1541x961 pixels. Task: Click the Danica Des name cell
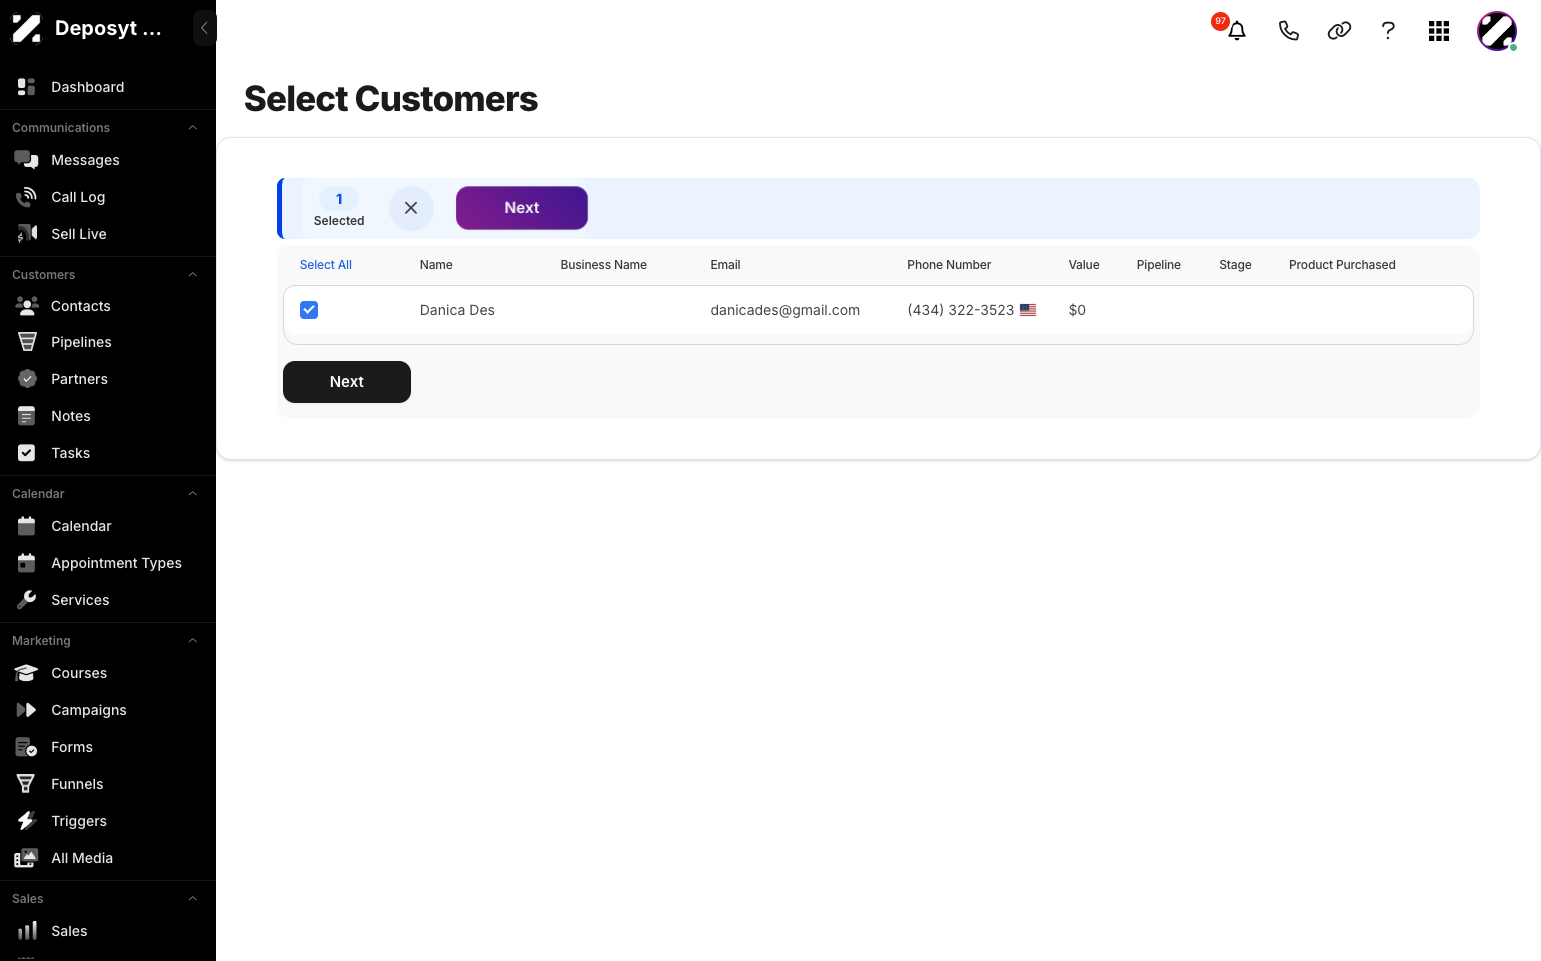457,310
